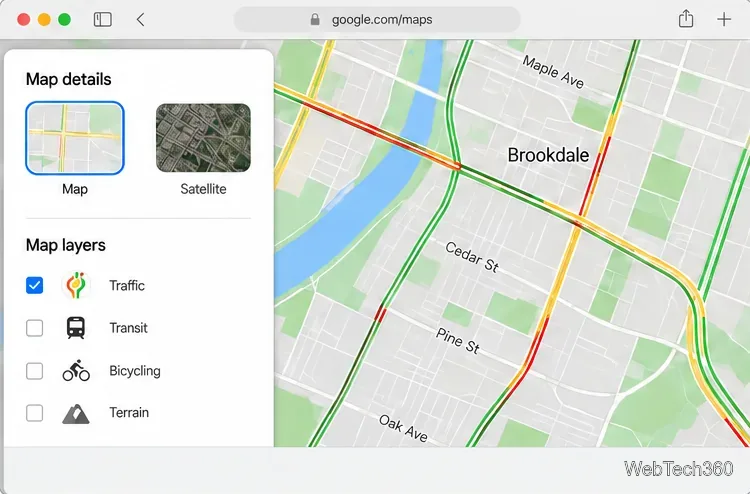Click the Maple Ave street label
The height and width of the screenshot is (494, 750).
[x=553, y=72]
